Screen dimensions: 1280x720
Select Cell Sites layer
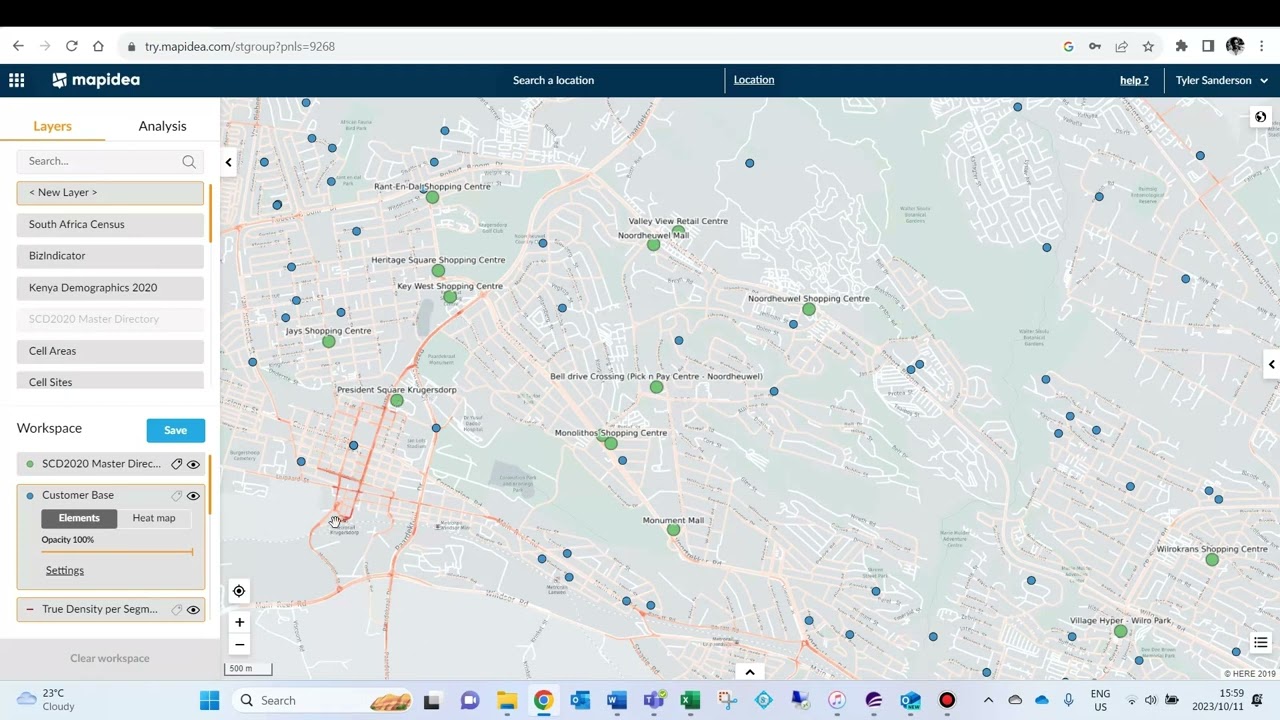point(110,381)
